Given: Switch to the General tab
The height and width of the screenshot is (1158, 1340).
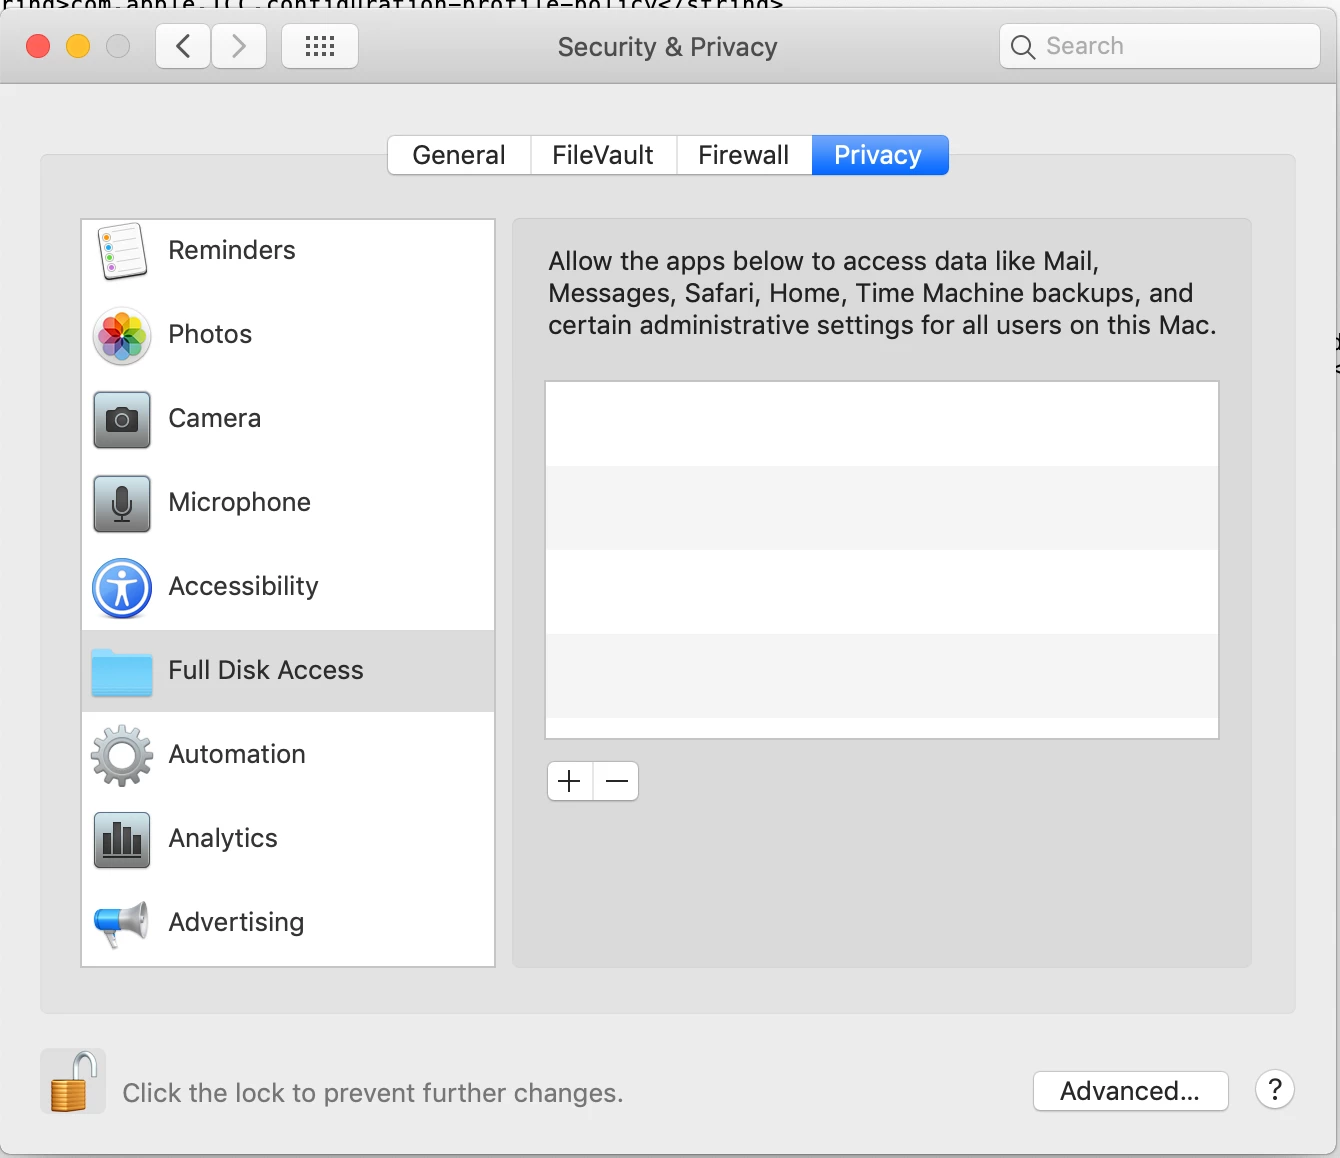Looking at the screenshot, I should point(459,155).
